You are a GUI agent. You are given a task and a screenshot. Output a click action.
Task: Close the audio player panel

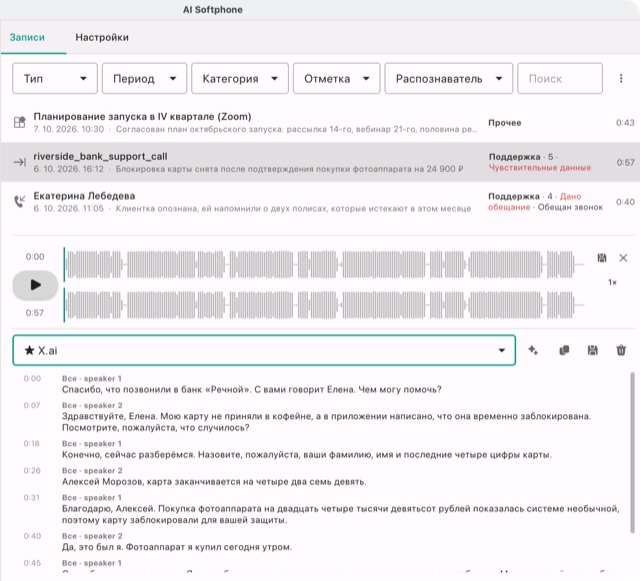(623, 258)
